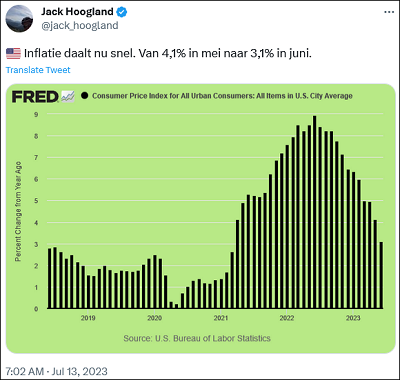Click the last bar showing 3.1 percent

point(381,275)
